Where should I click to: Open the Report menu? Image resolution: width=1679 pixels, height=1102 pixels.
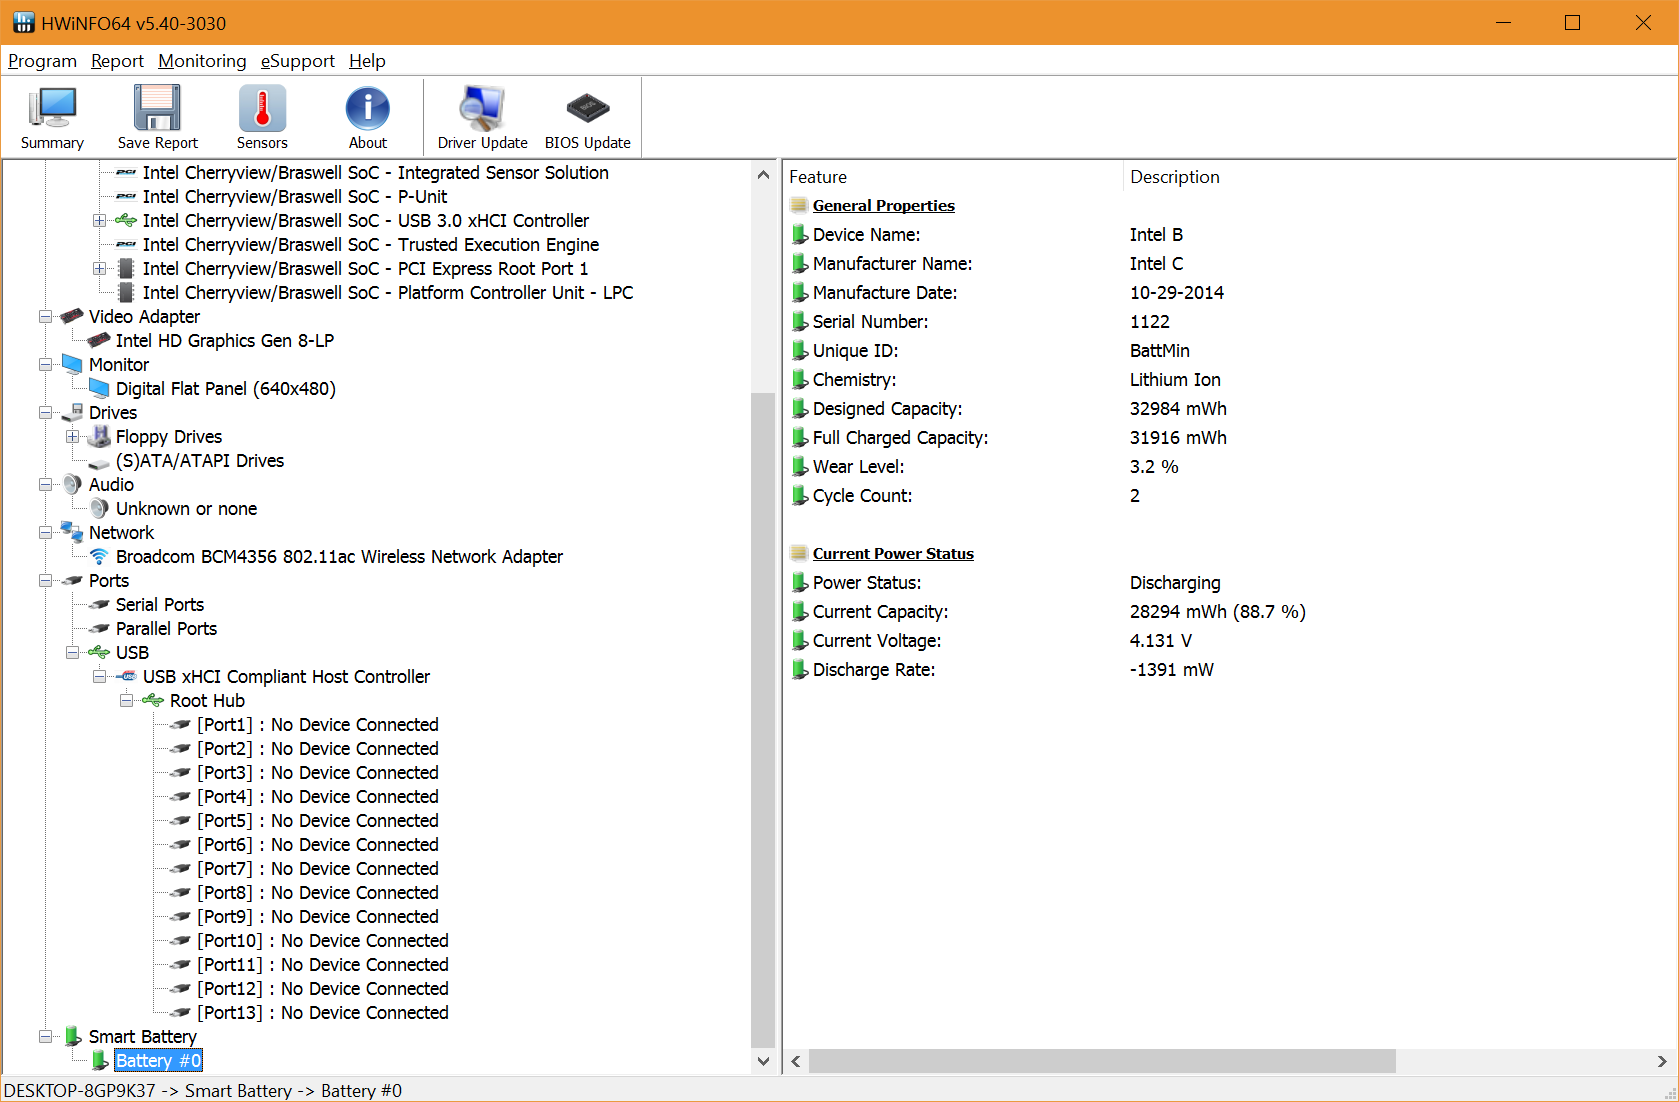[117, 61]
